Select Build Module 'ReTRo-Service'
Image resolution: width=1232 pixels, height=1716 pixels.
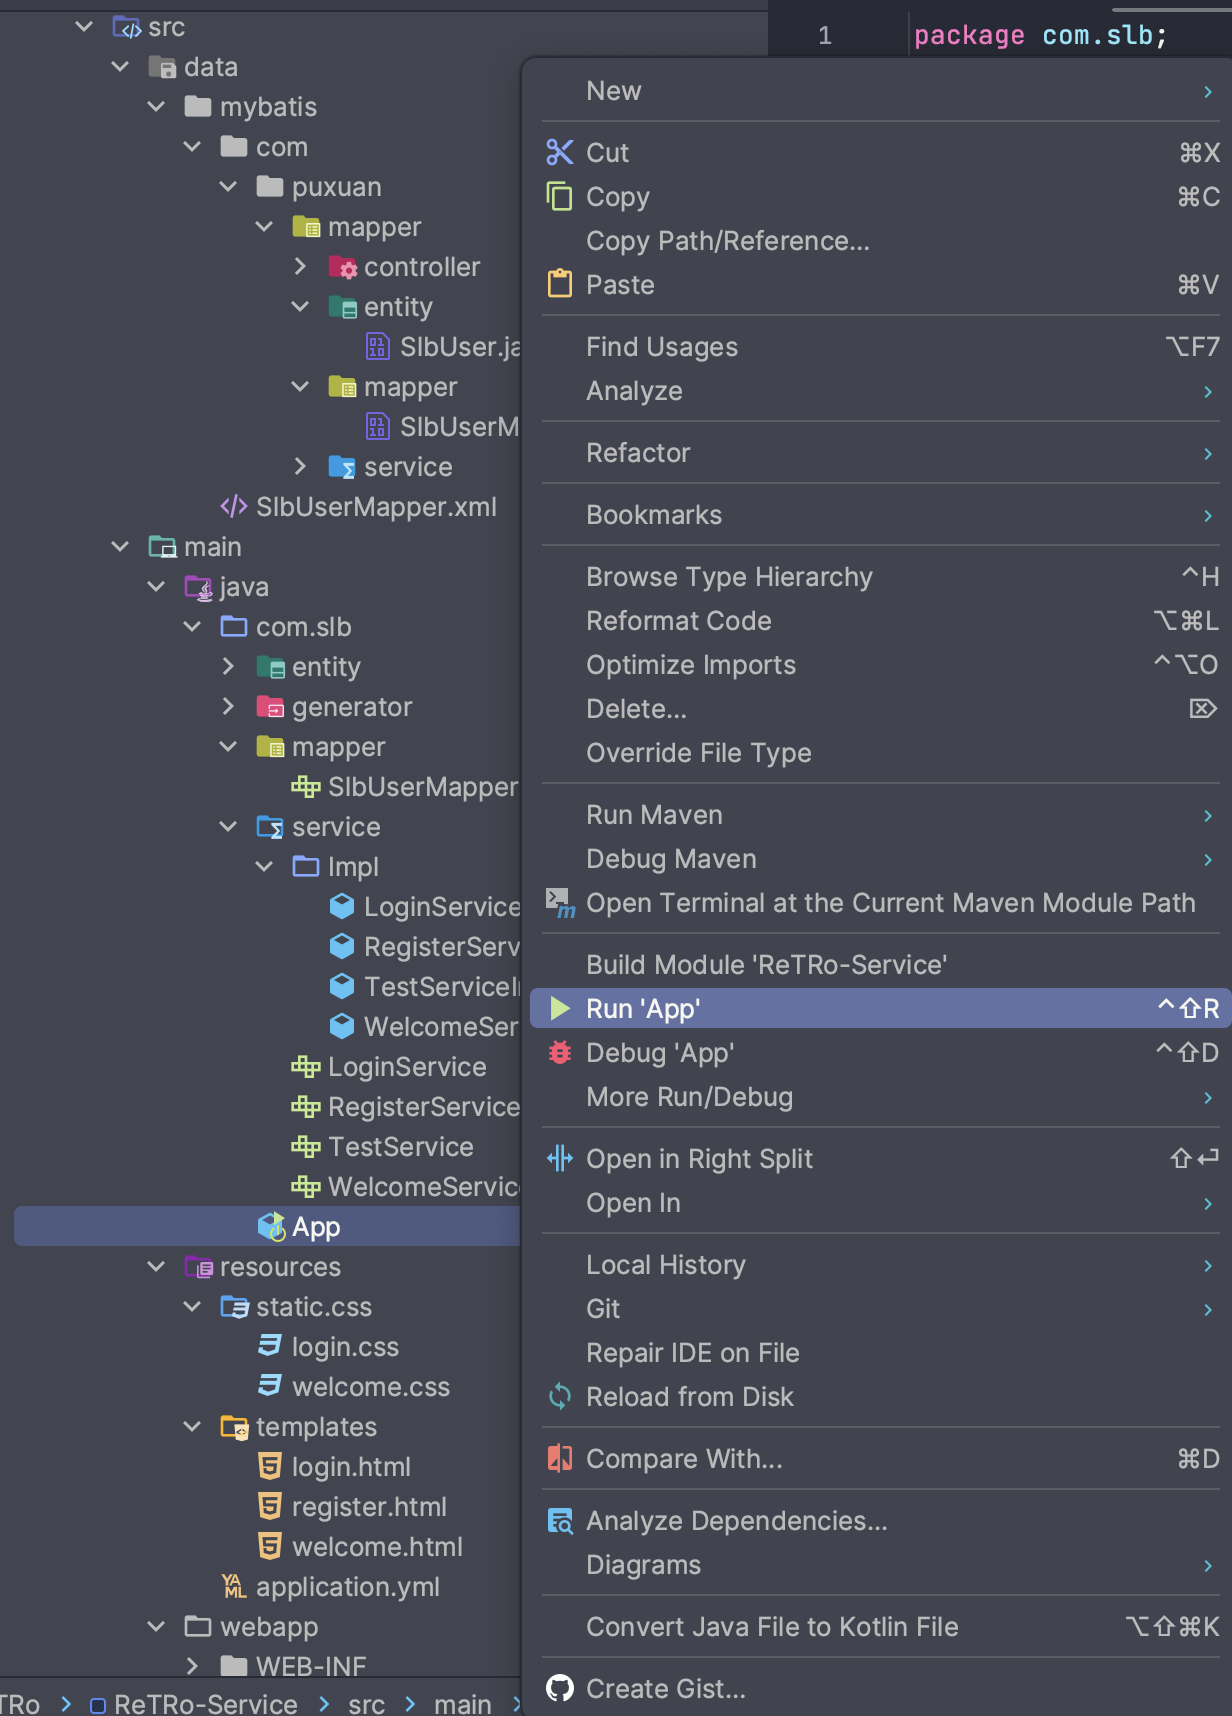[880, 965]
